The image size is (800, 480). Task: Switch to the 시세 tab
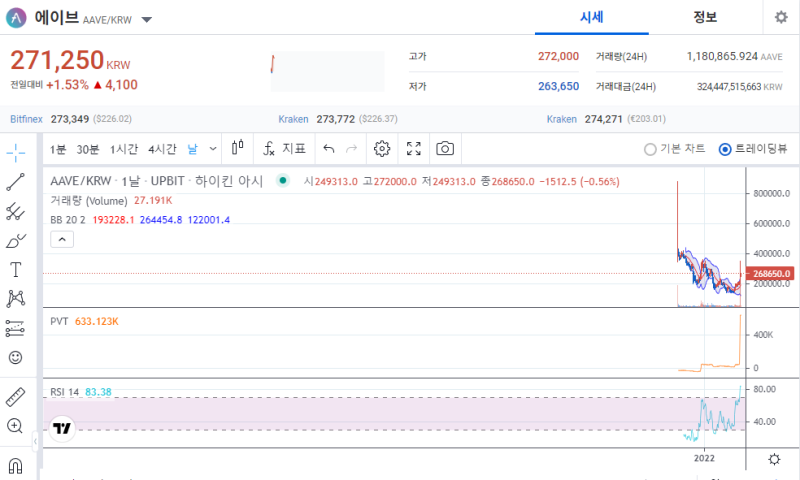(x=592, y=17)
